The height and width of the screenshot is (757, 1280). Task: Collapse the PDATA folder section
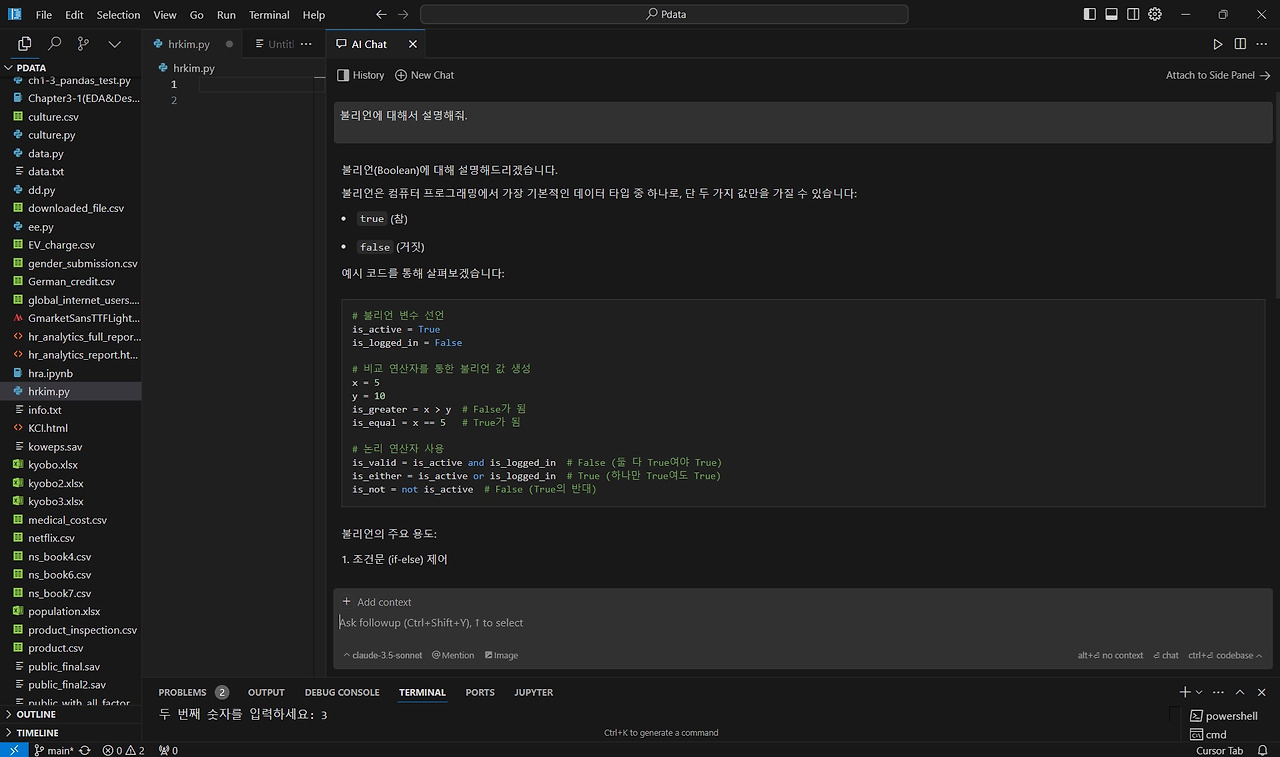point(70,68)
